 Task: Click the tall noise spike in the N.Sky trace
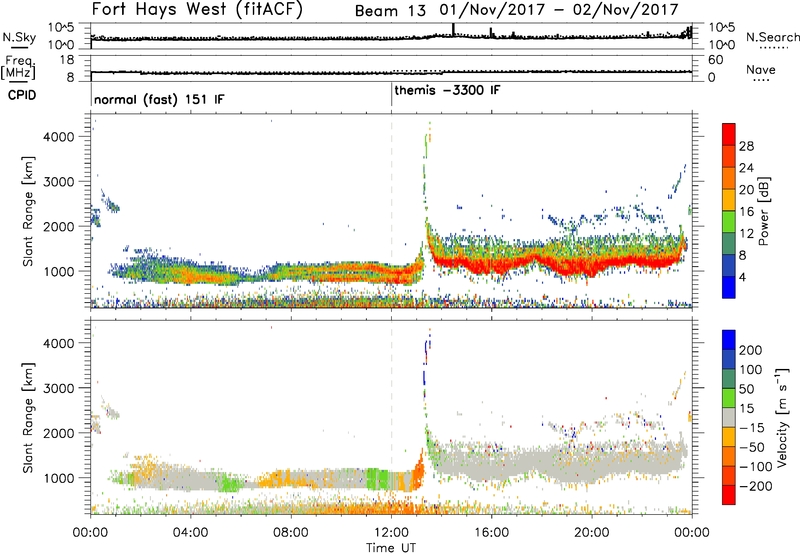pos(453,30)
